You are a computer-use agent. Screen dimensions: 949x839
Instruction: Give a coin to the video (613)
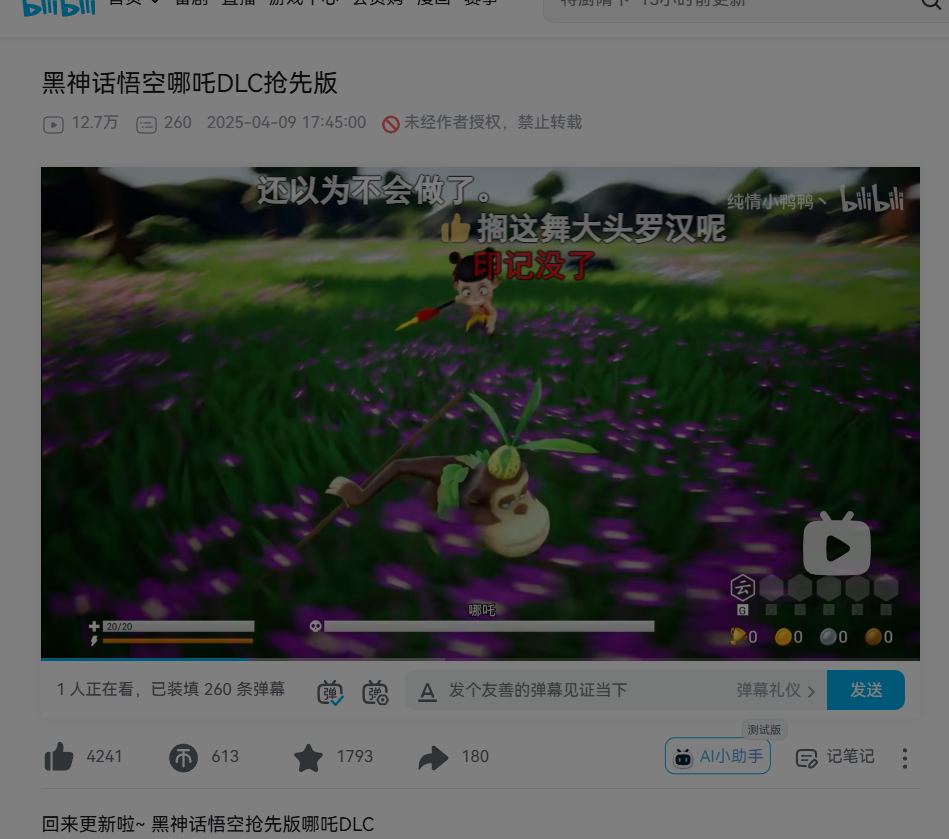tap(183, 757)
